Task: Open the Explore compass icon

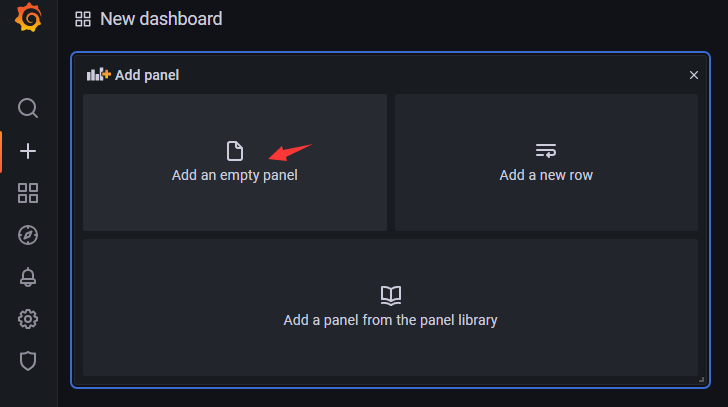Action: pos(28,235)
